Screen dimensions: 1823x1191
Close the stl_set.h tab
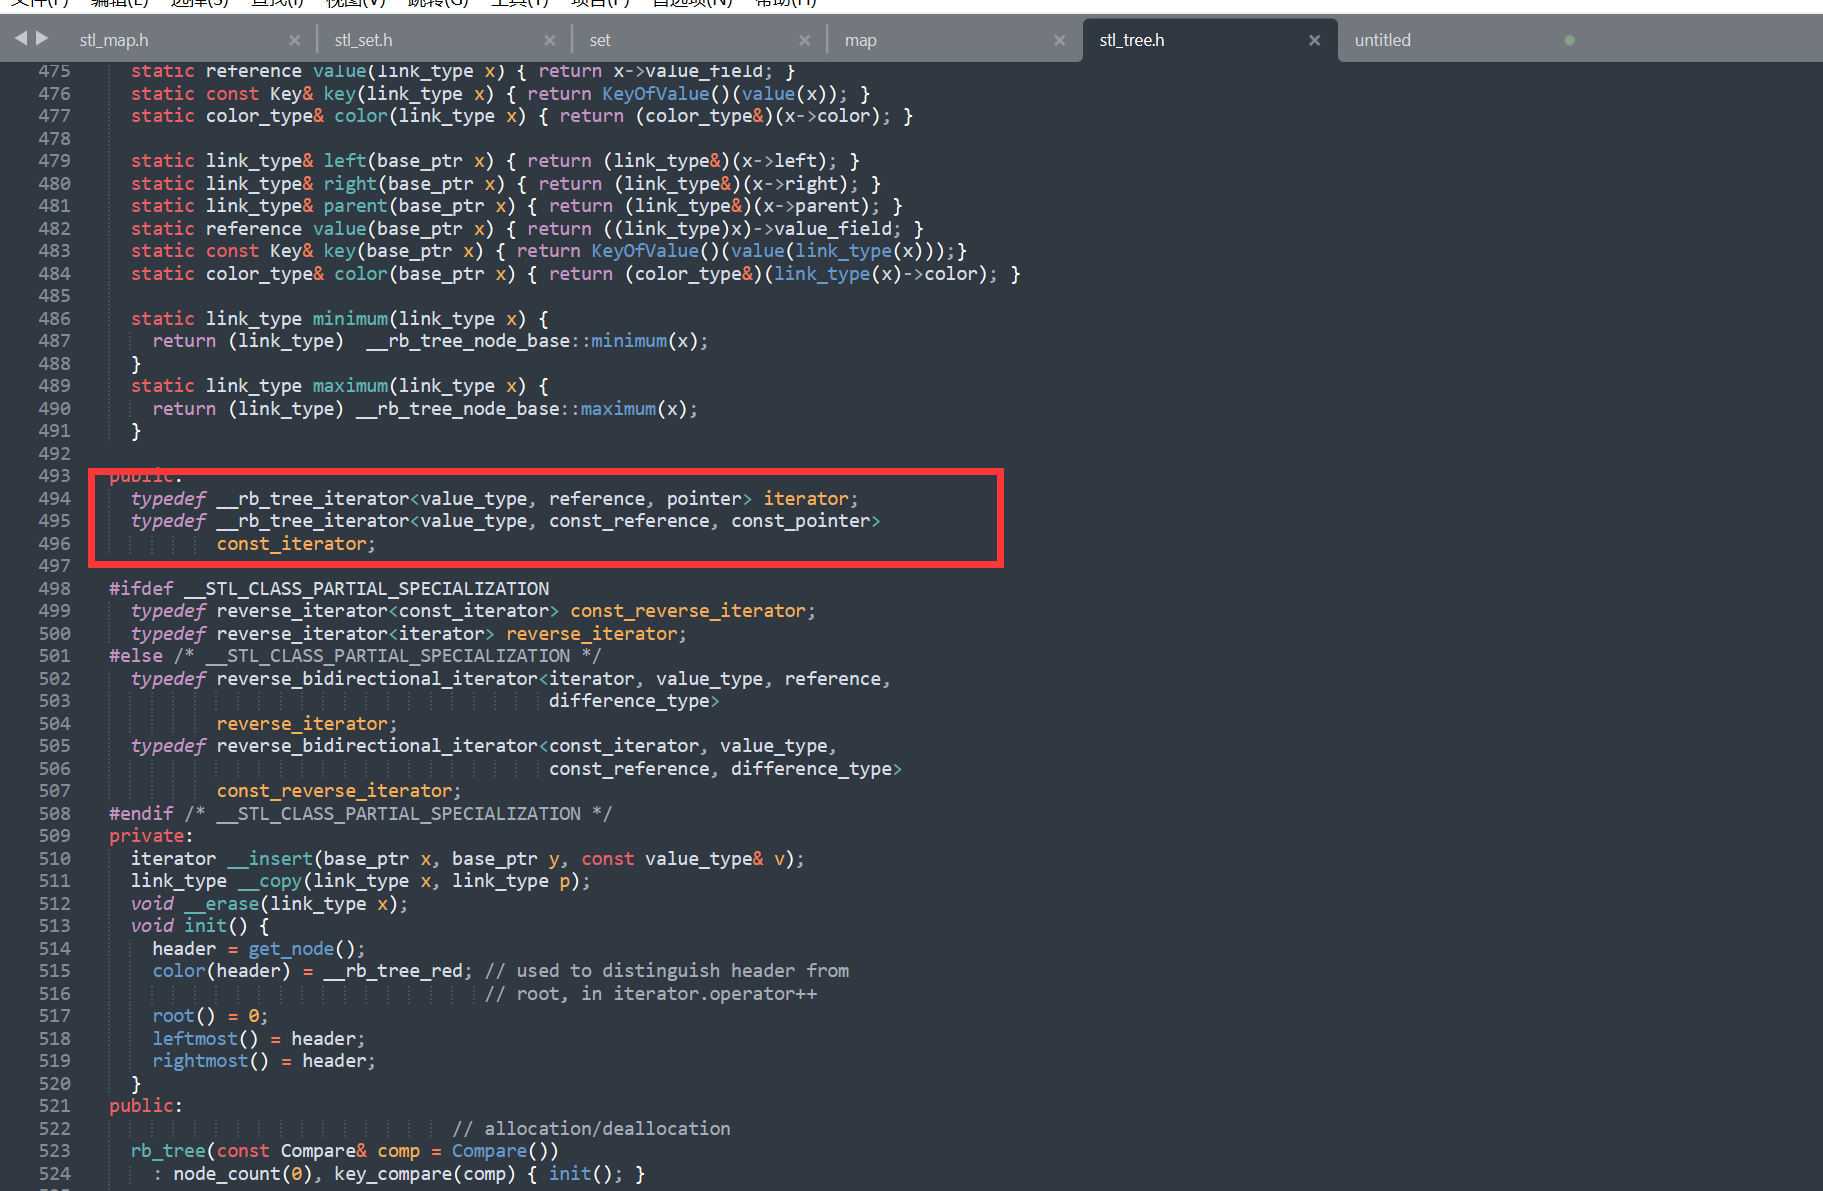pos(549,40)
